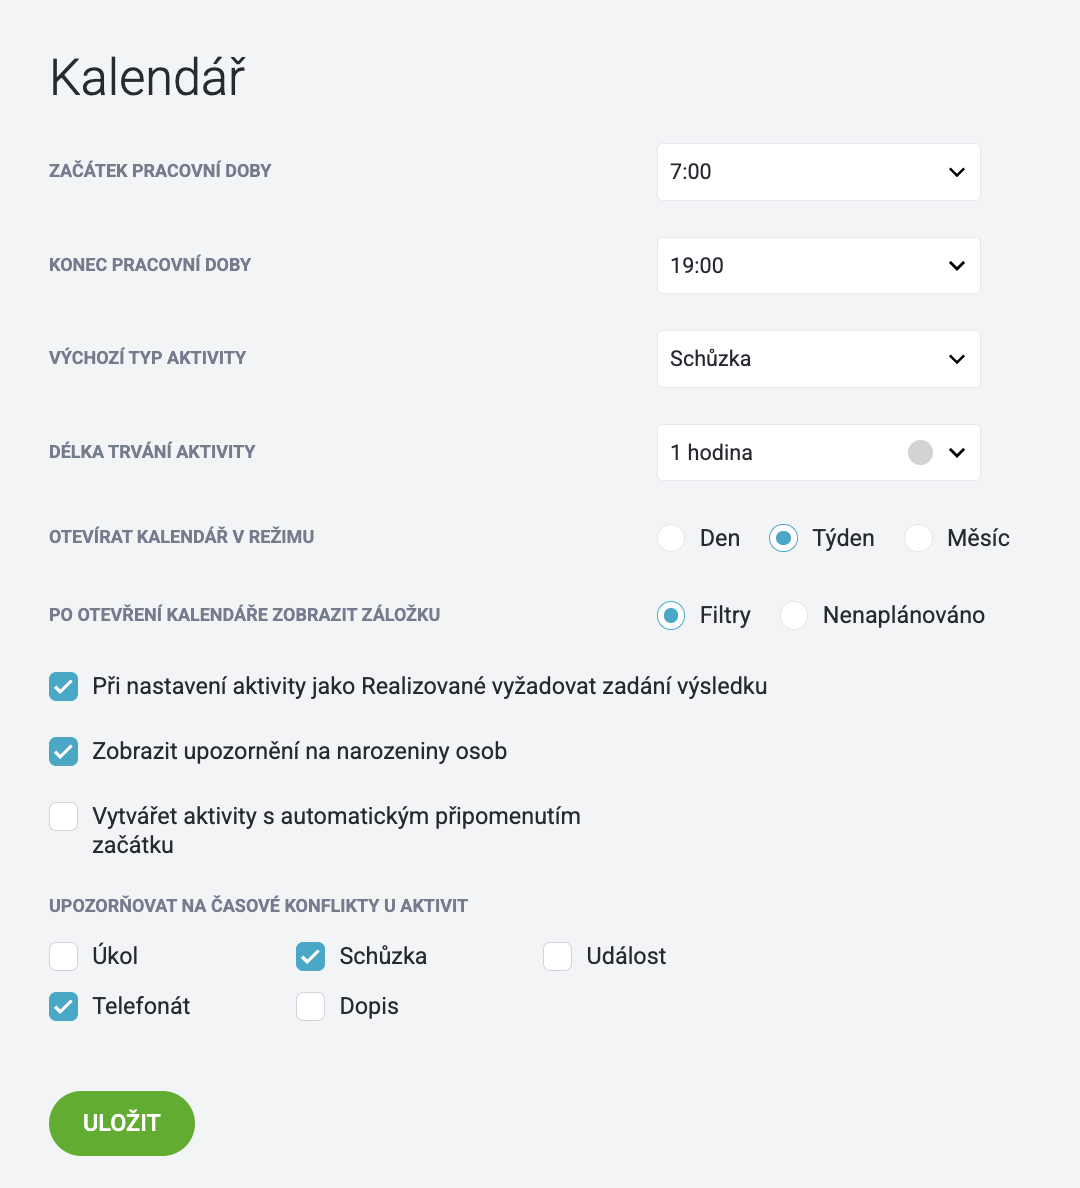The width and height of the screenshot is (1080, 1188).
Task: Click chevron arrow in Konec pracovní doby dropdown
Action: point(956,265)
